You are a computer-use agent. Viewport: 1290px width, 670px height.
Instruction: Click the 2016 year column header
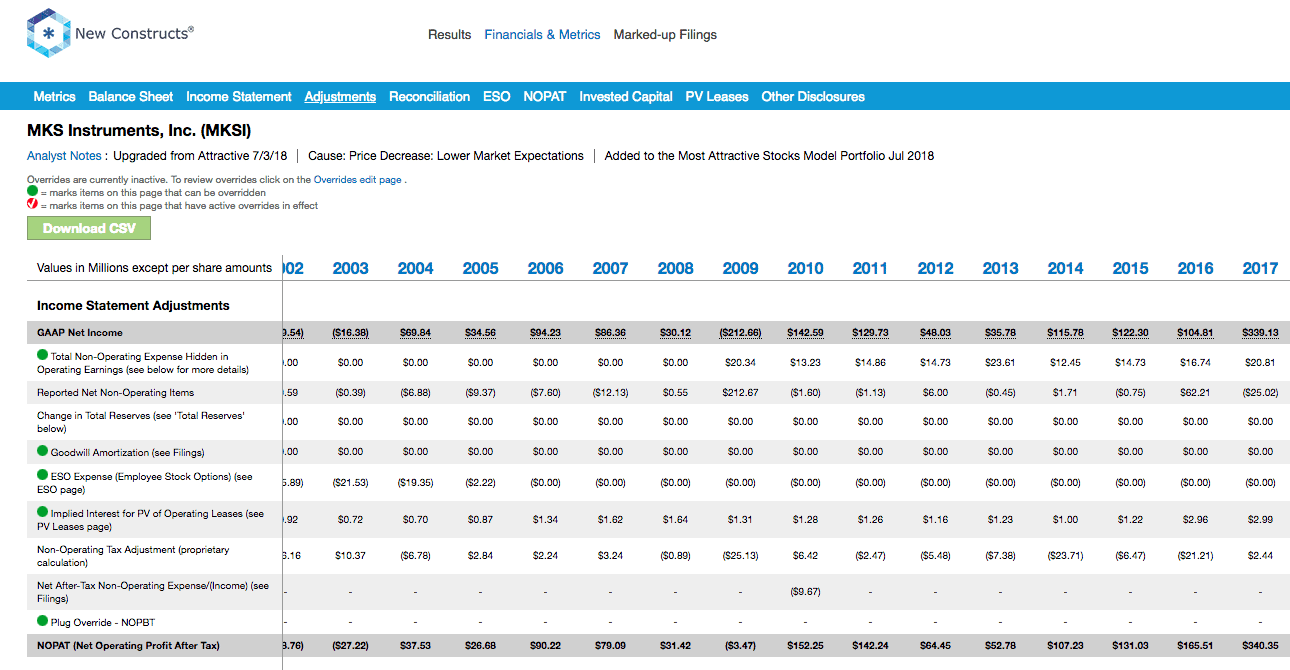pyautogui.click(x=1195, y=268)
